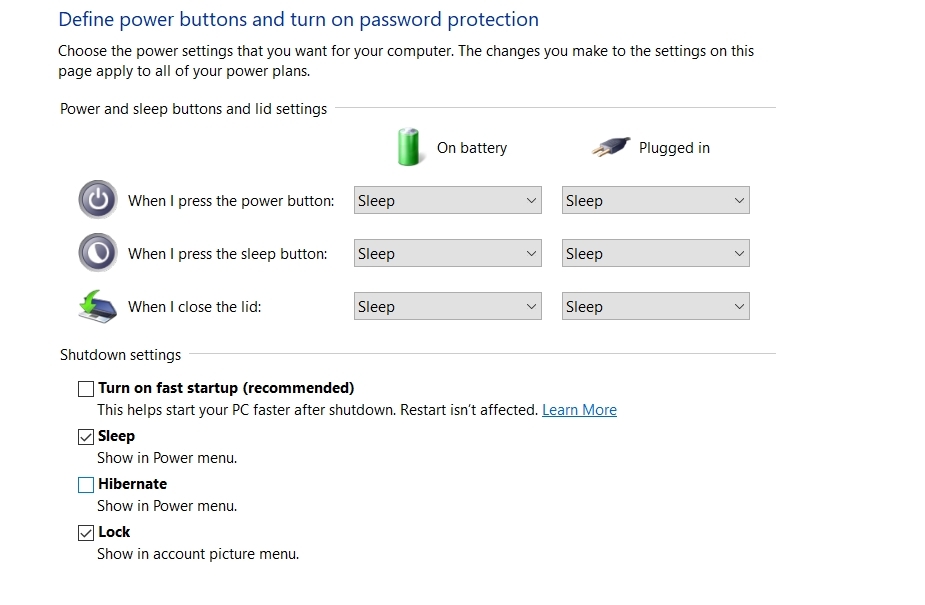Click the Hibernate label text
This screenshot has height=605, width=925.
(132, 484)
